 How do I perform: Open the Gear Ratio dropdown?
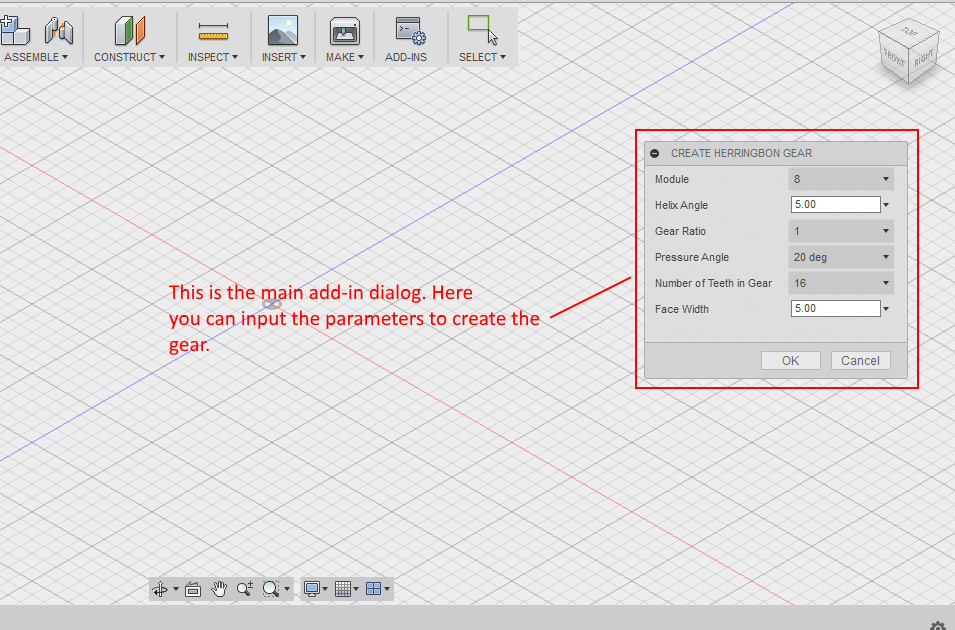click(x=840, y=231)
